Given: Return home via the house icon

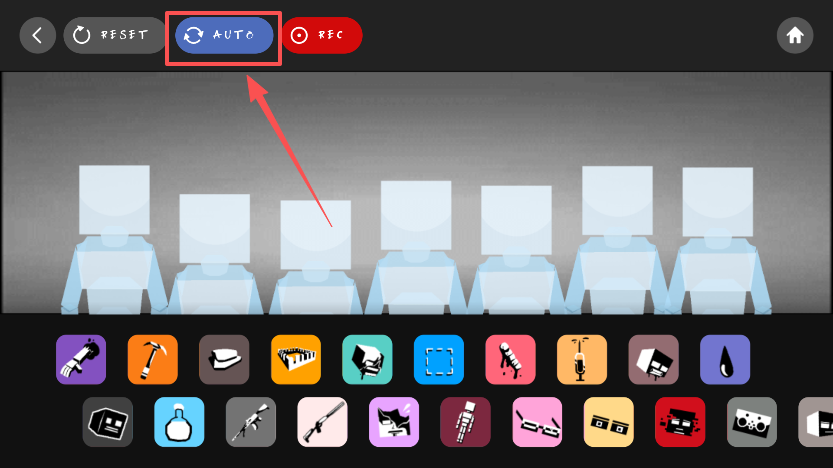Looking at the screenshot, I should coord(795,36).
